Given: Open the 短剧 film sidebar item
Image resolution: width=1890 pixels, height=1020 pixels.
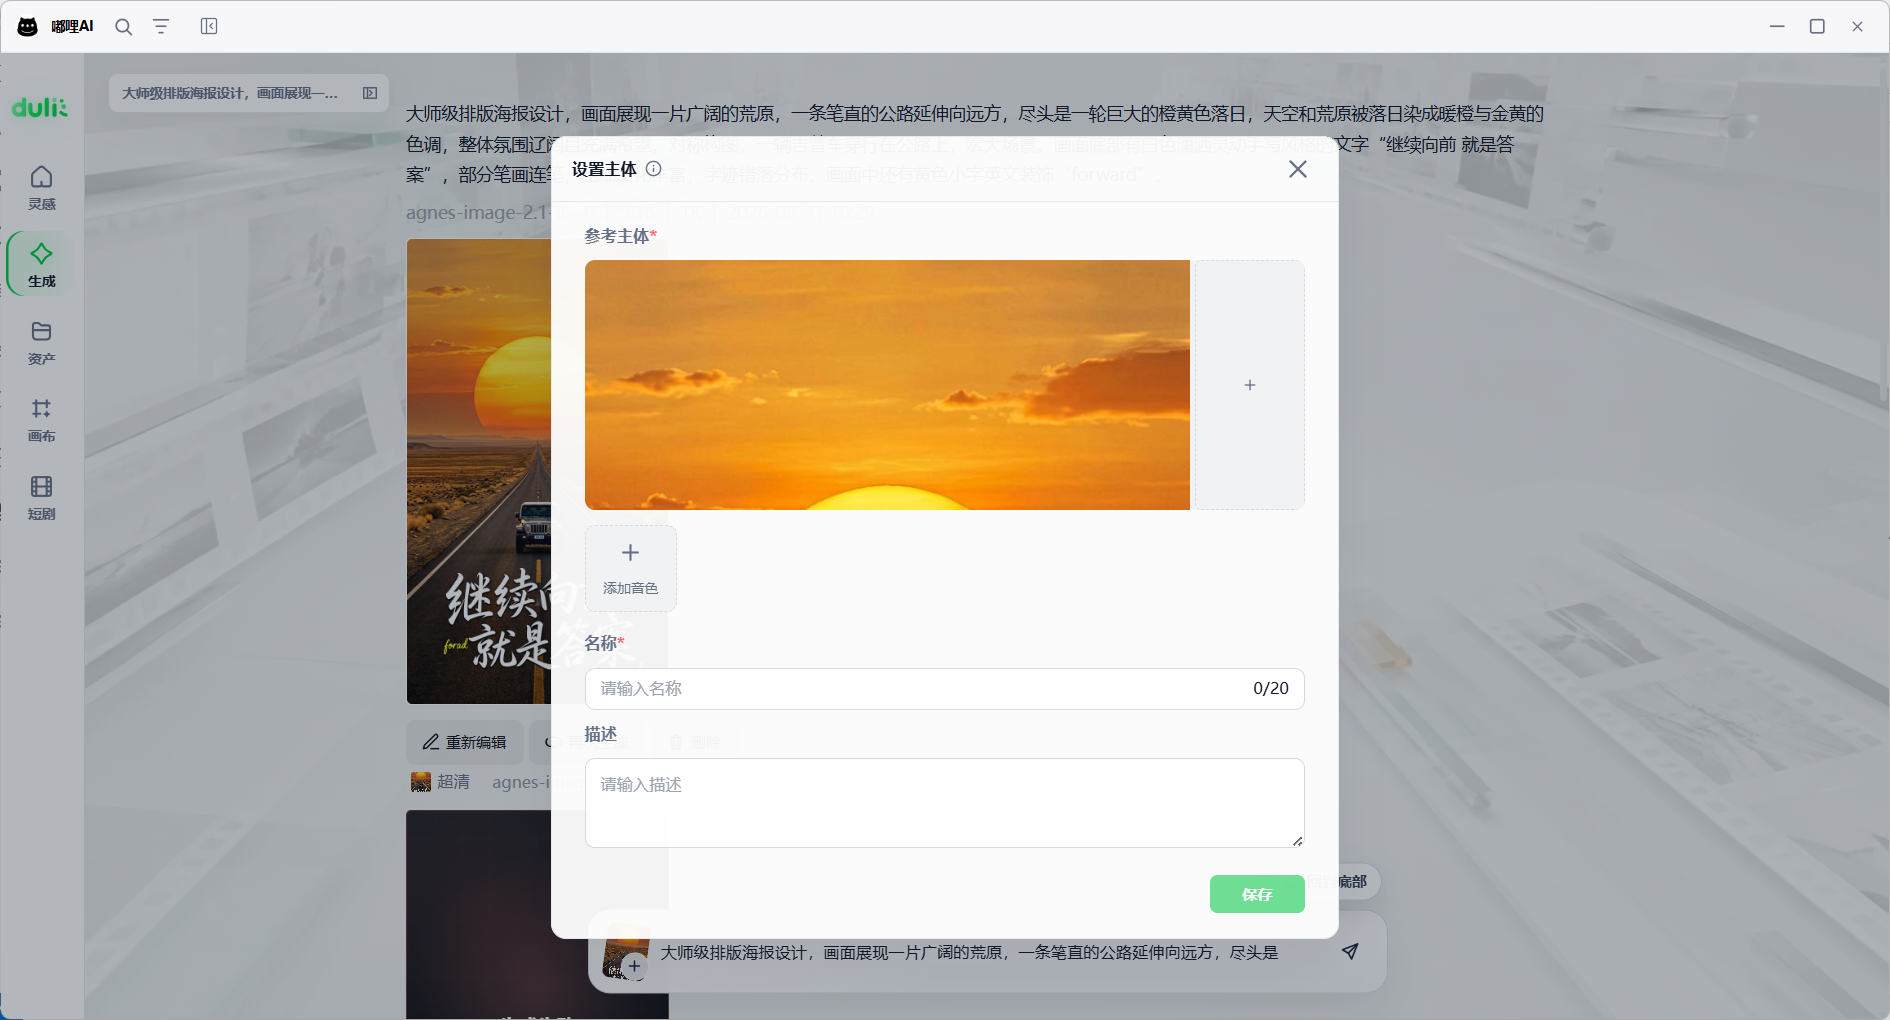Looking at the screenshot, I should 41,497.
